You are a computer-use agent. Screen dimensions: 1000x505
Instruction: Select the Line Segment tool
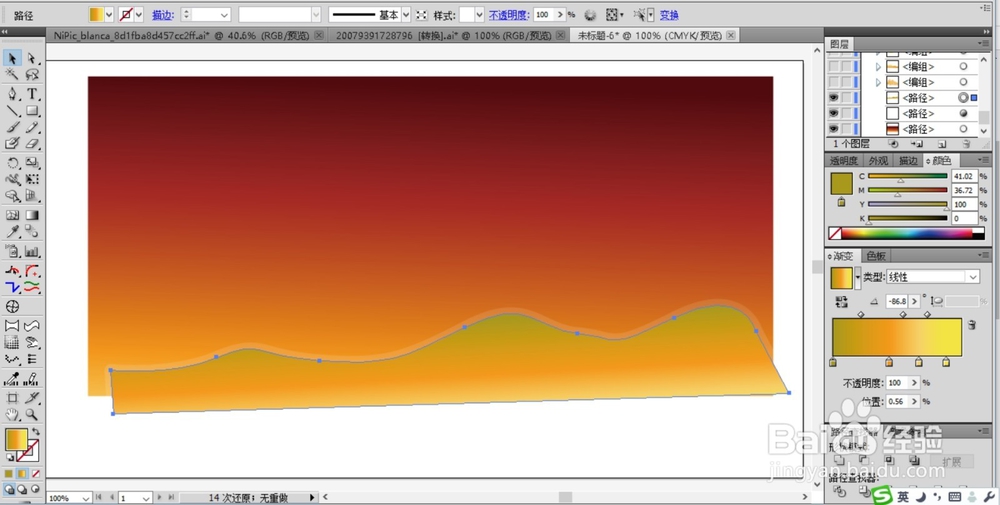[x=12, y=111]
